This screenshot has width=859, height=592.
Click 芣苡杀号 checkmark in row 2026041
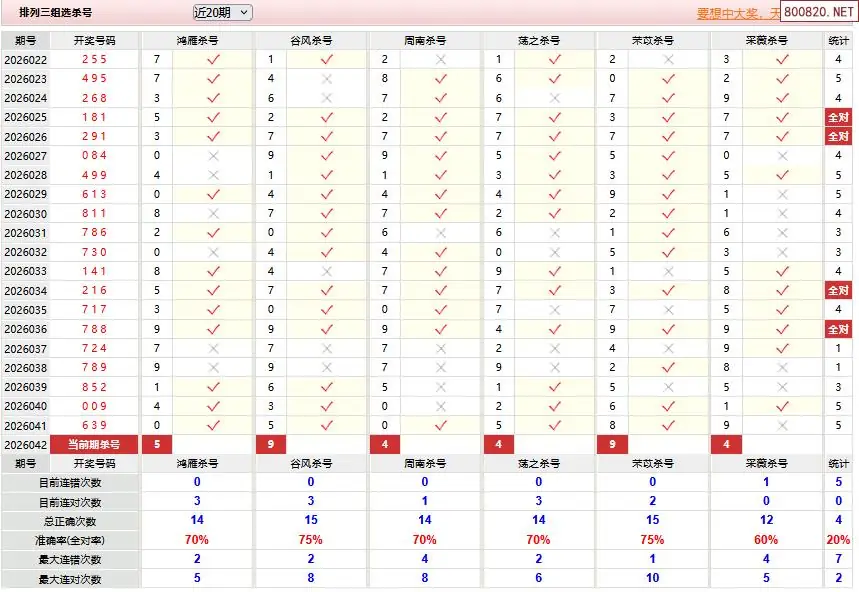coord(669,425)
